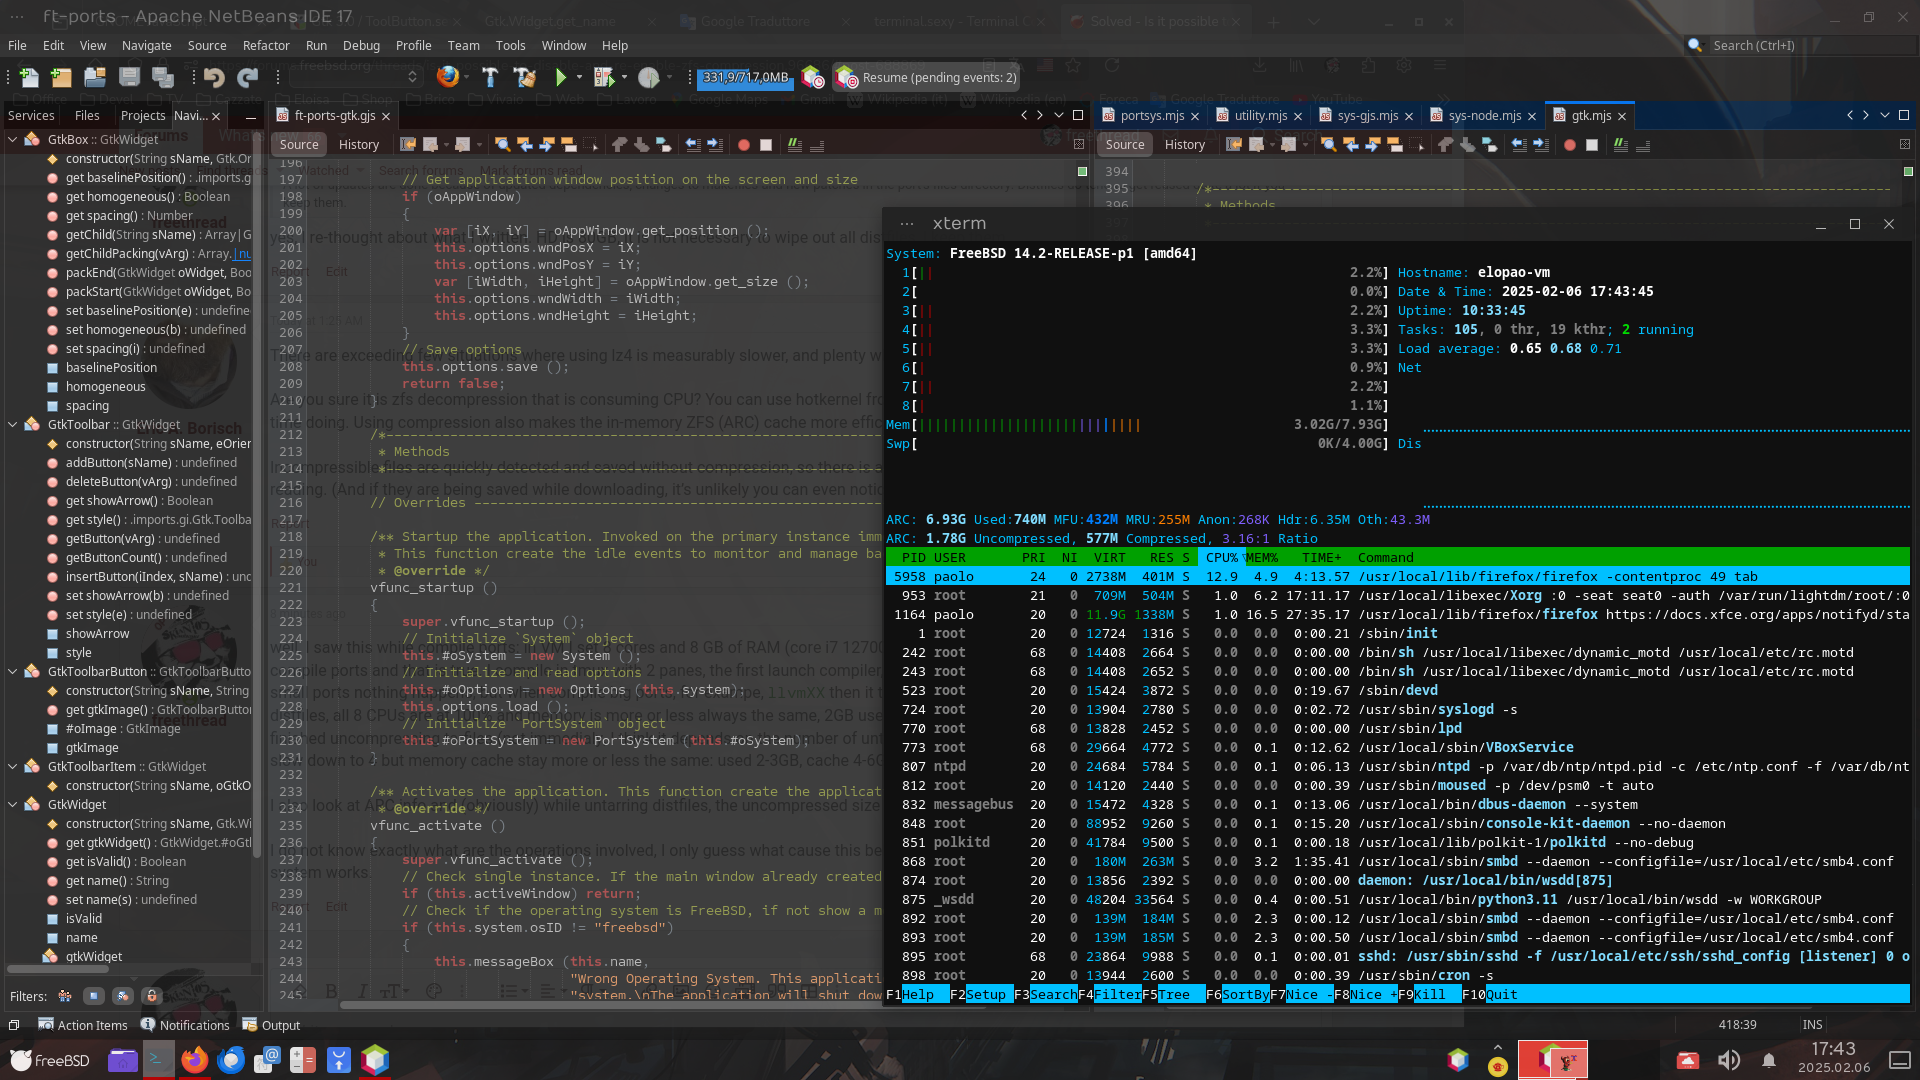Switch to the portsys.mjs tab

[1149, 115]
